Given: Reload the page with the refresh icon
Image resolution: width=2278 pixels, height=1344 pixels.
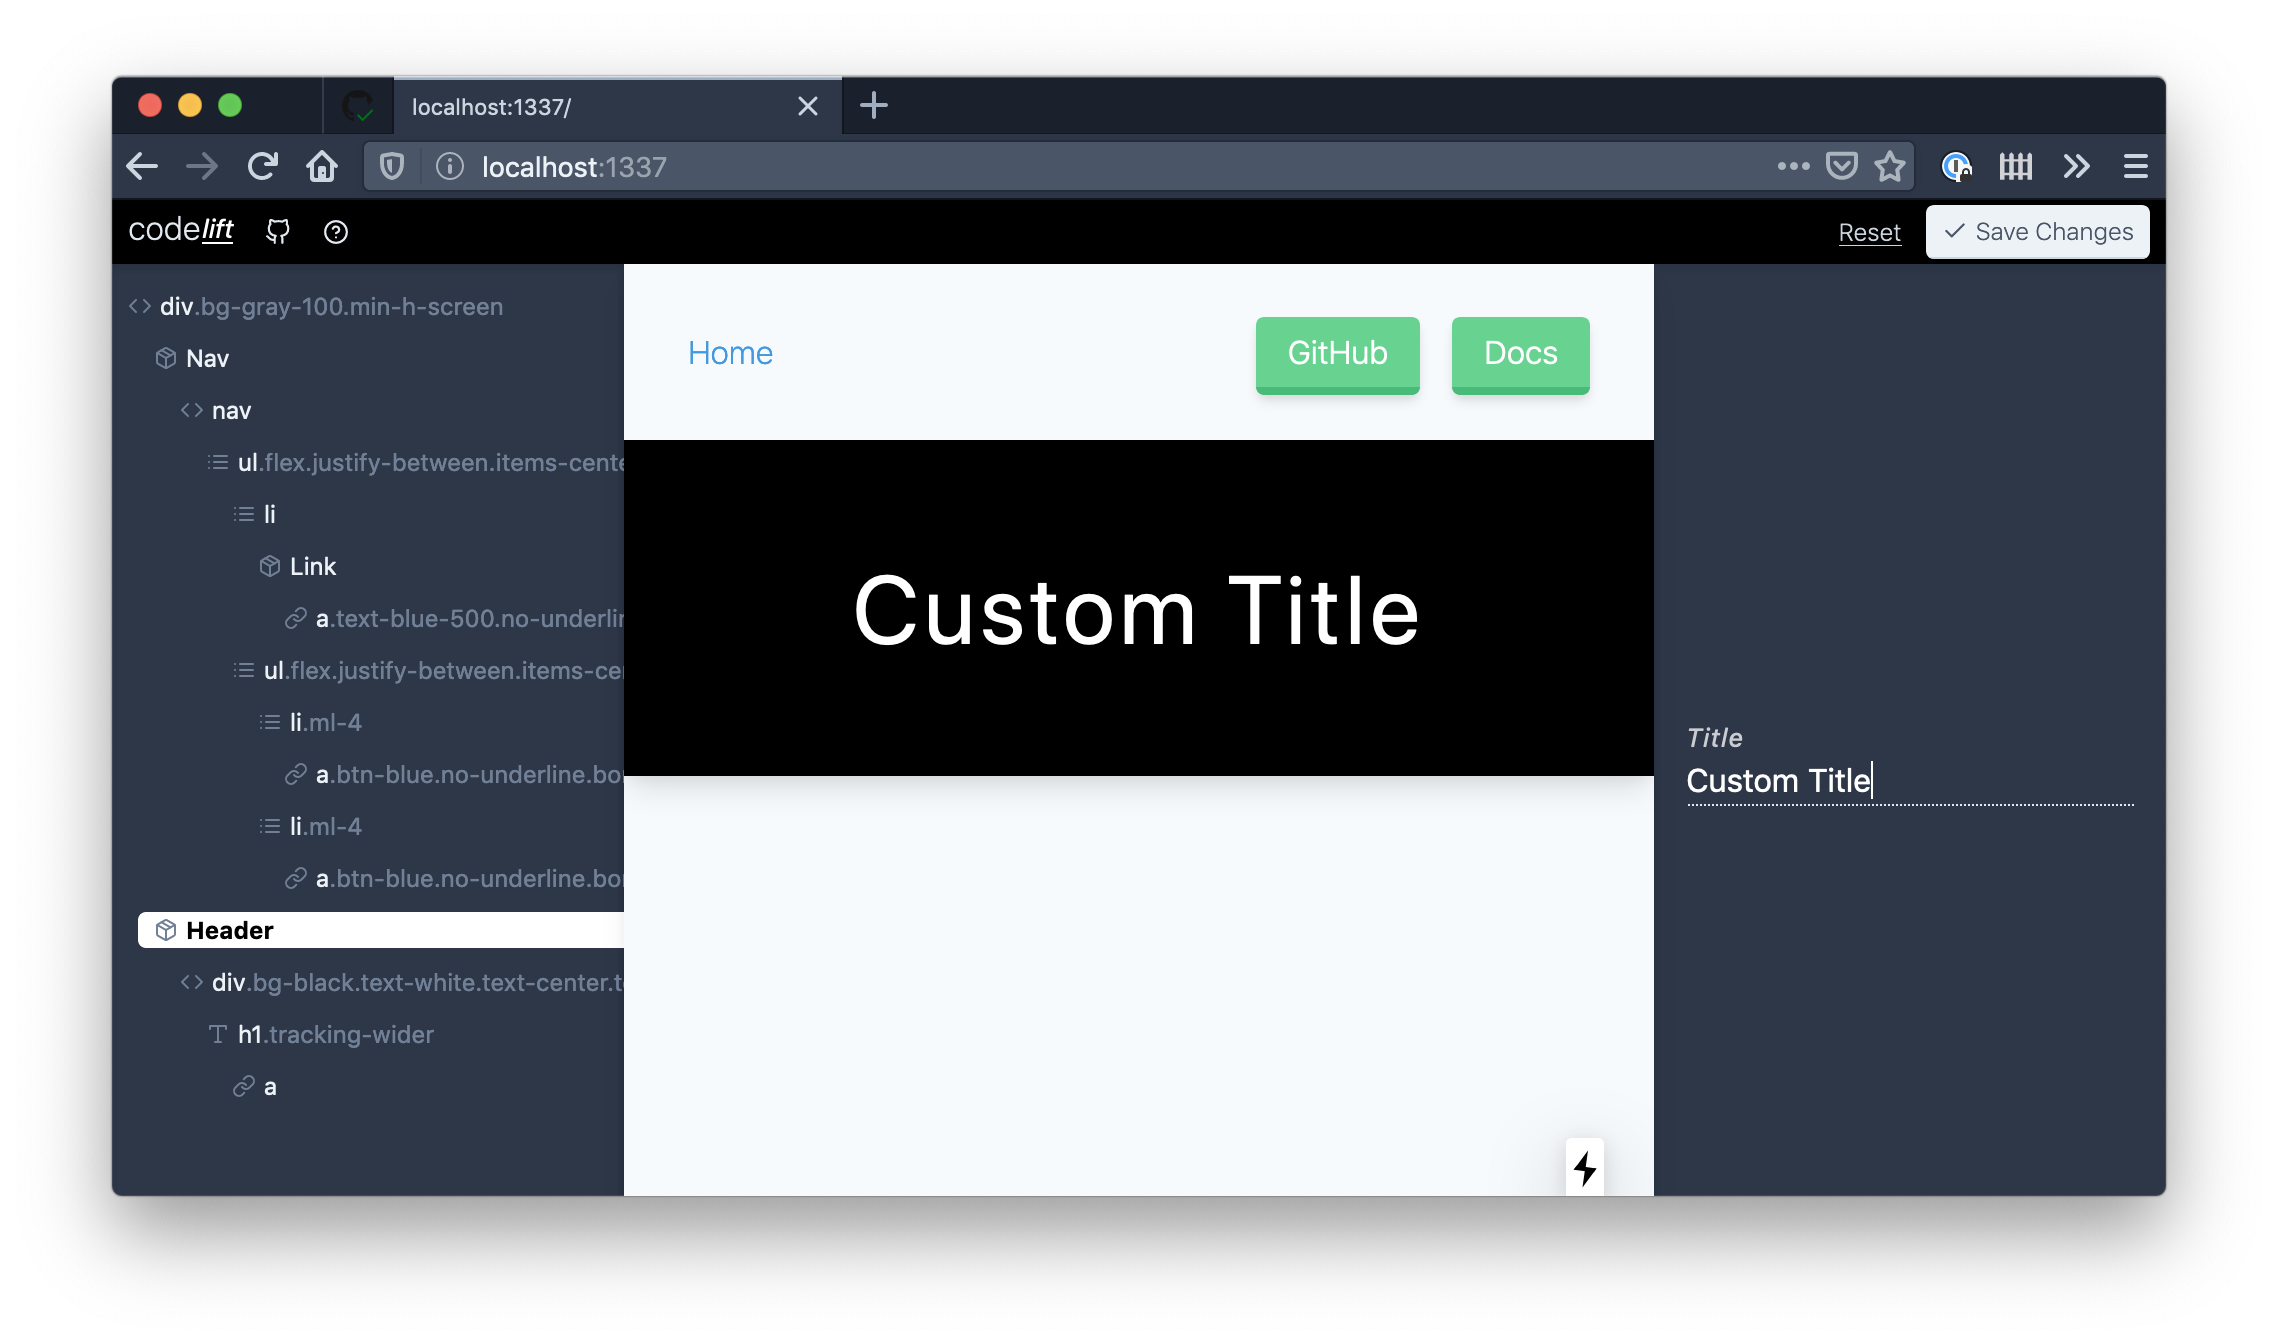Looking at the screenshot, I should pyautogui.click(x=262, y=166).
